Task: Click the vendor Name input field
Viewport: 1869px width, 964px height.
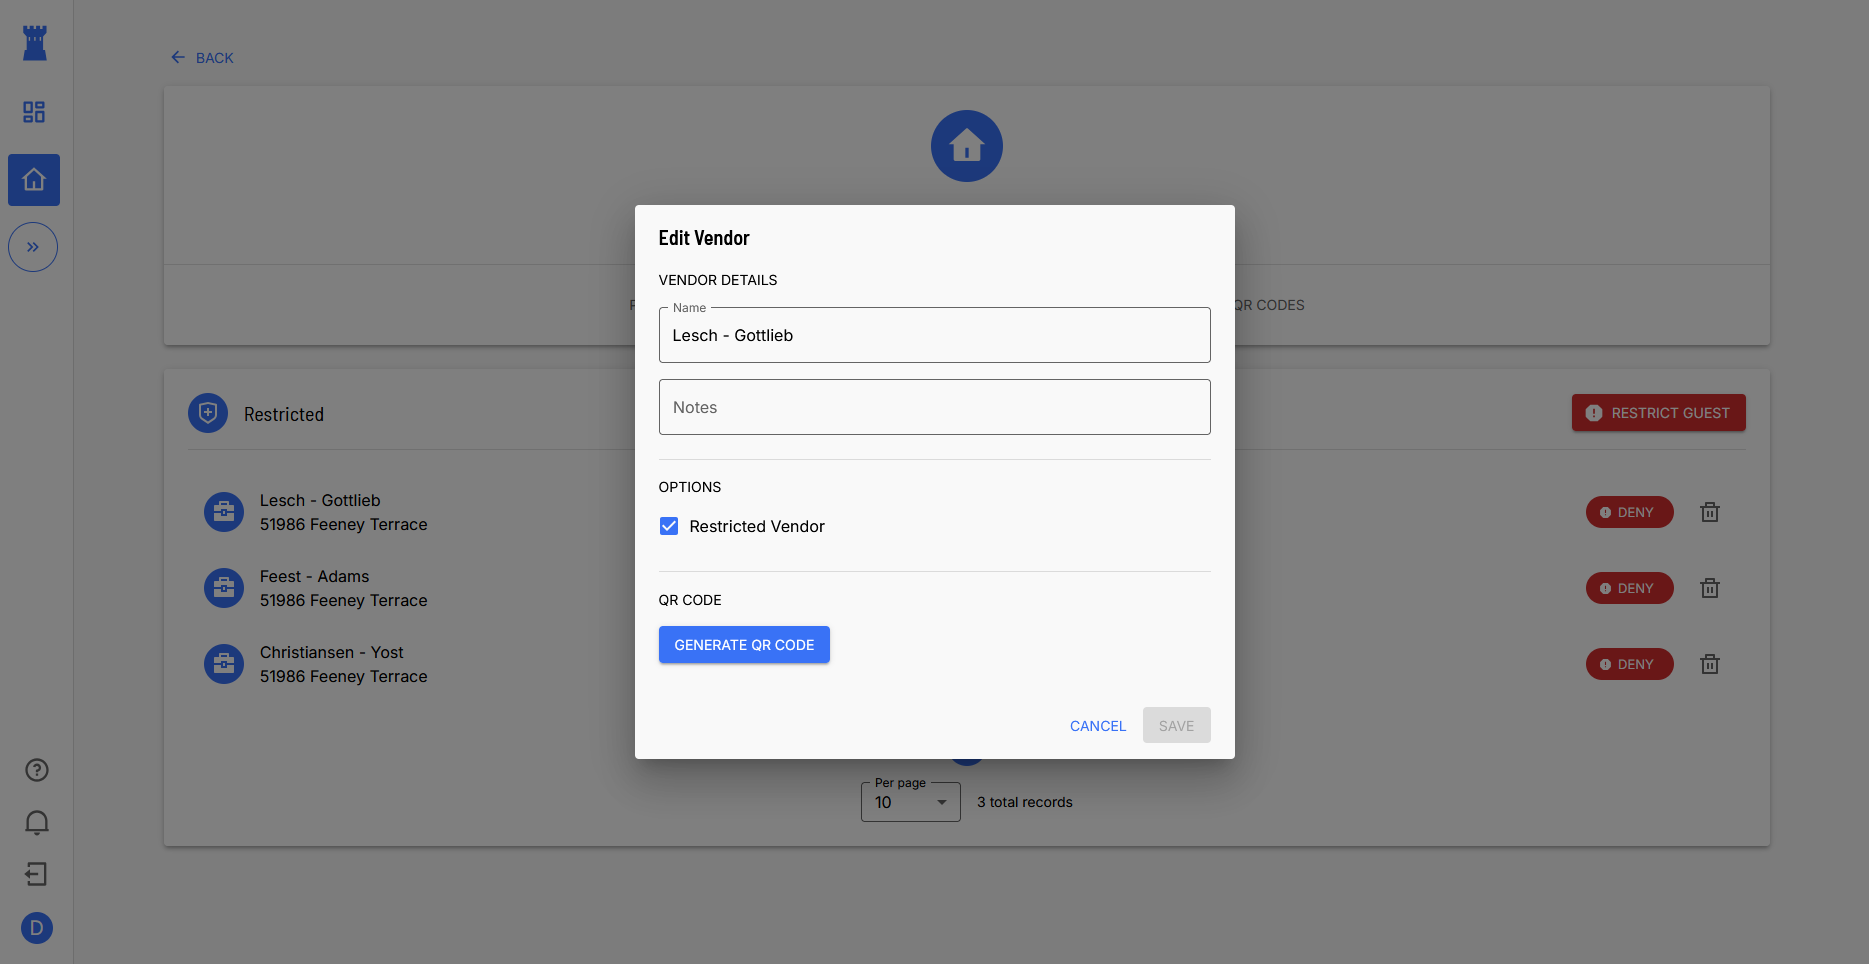Action: [934, 336]
